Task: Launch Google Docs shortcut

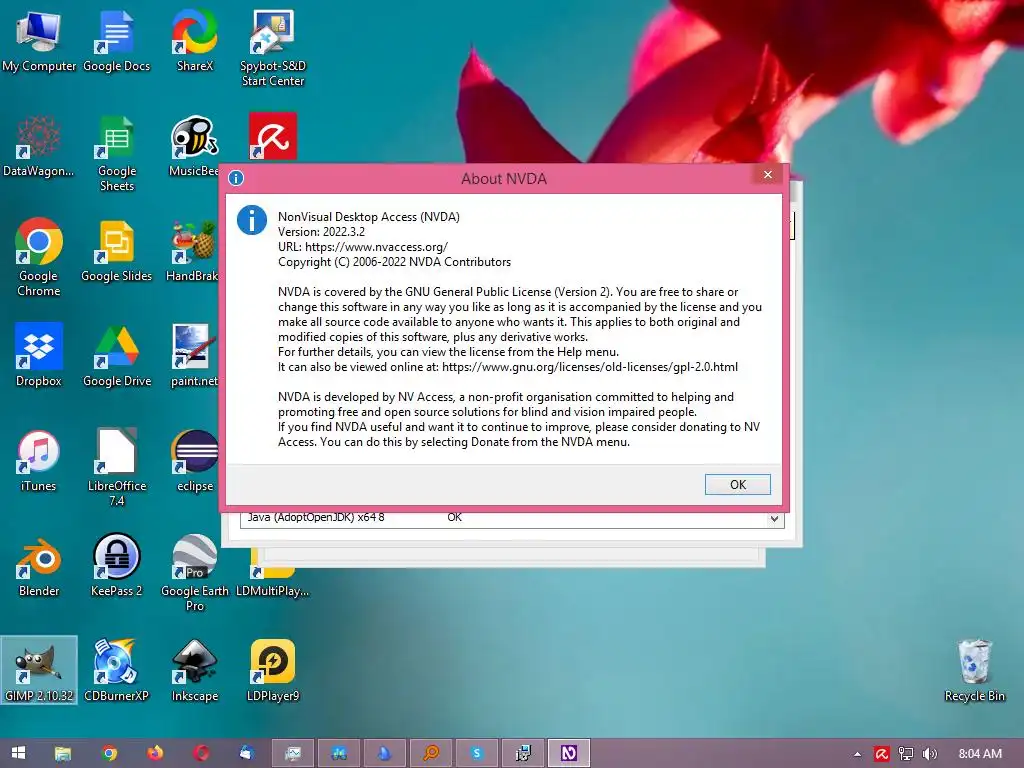Action: pyautogui.click(x=116, y=41)
